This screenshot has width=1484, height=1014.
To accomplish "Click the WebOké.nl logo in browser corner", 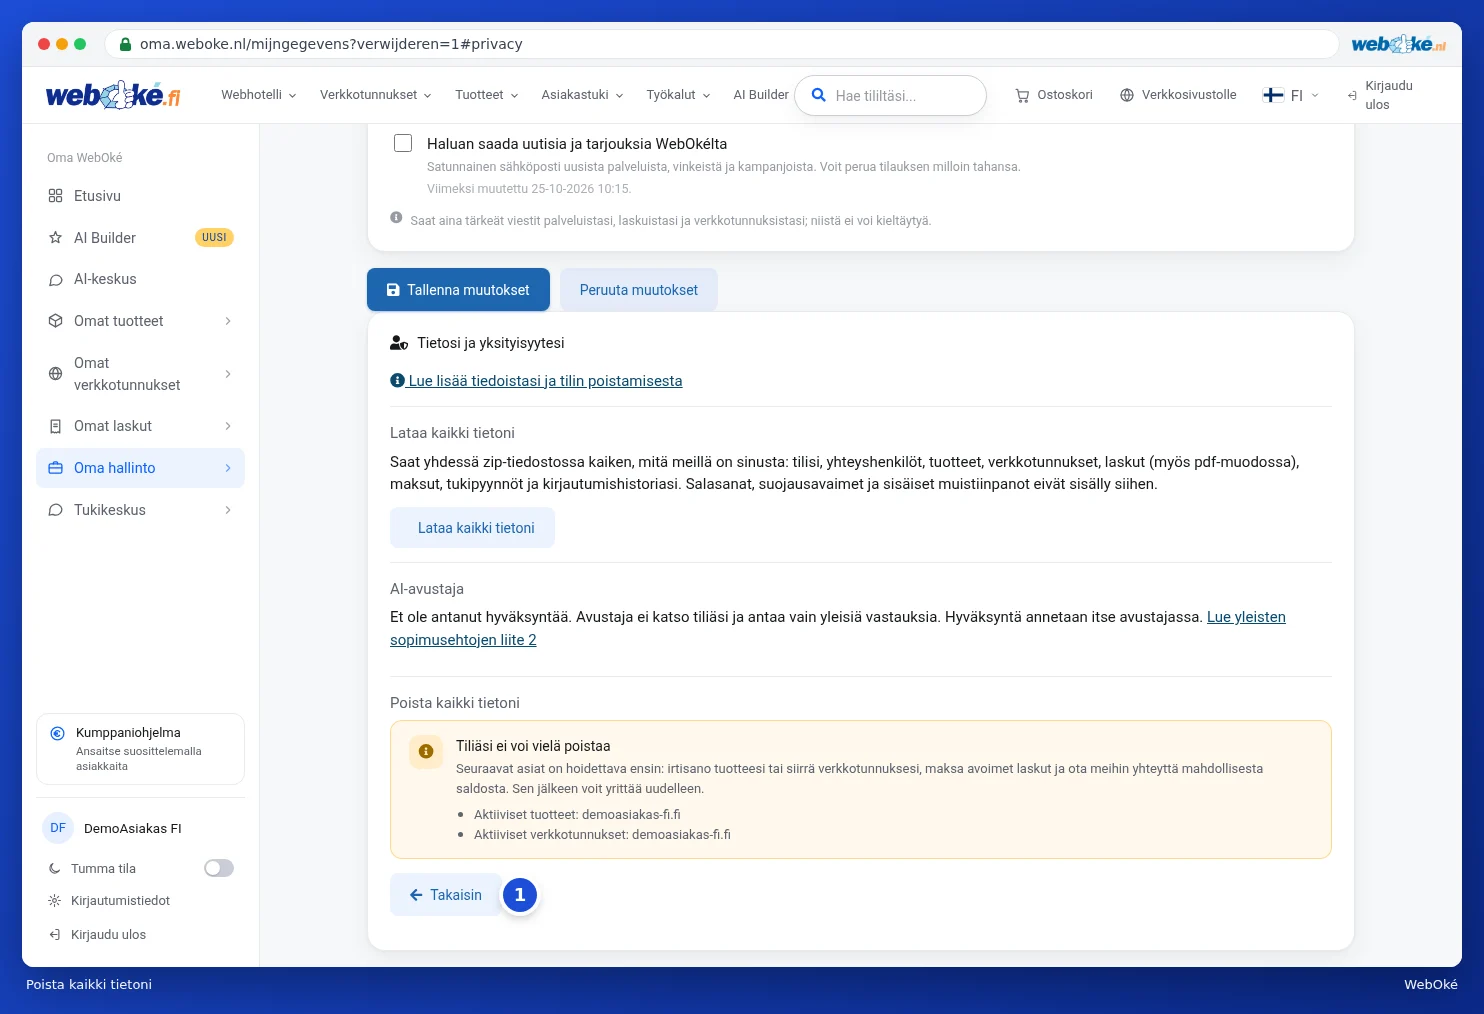I will 1398,44.
